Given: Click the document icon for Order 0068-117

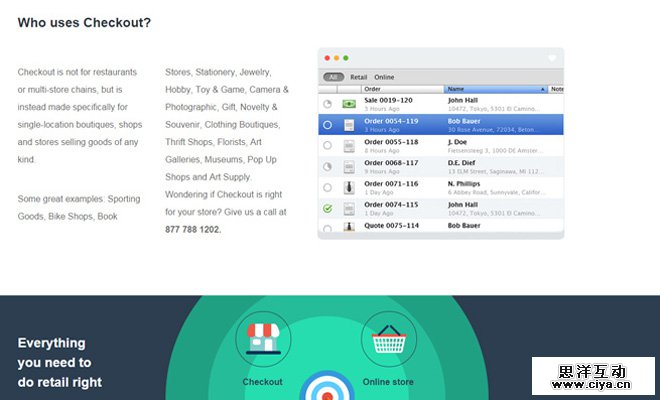Looking at the screenshot, I should 349,167.
